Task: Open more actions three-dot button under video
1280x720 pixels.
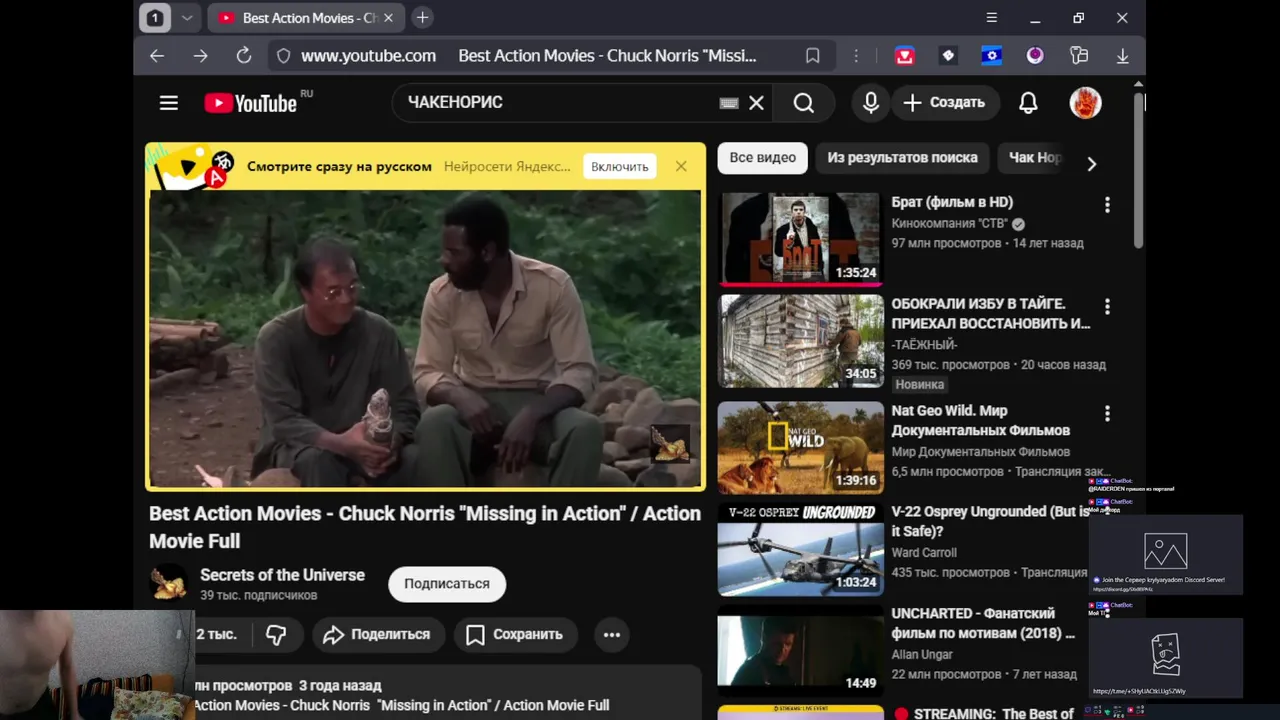Action: point(612,635)
